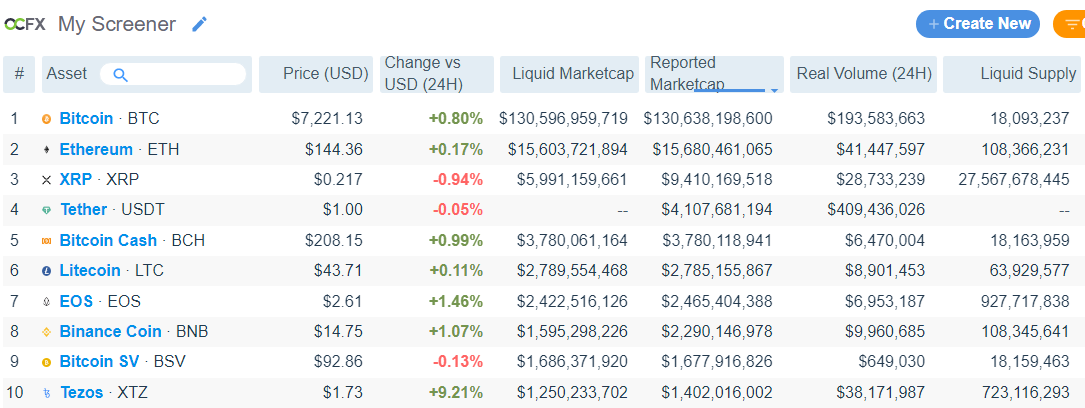Click the Create New button
Image resolution: width=1085 pixels, height=408 pixels.
[978, 24]
